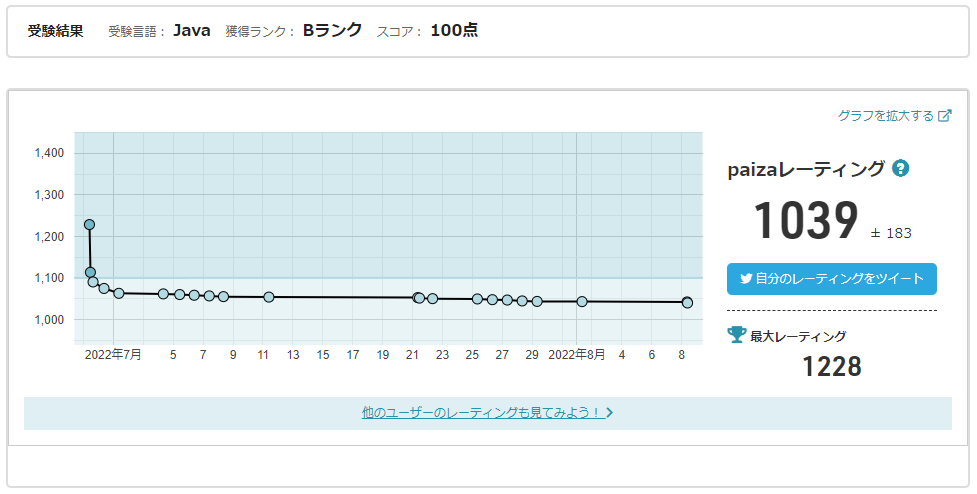The width and height of the screenshot is (977, 494).
Task: Click the help icon beside paizaレーティング
Action: click(900, 169)
